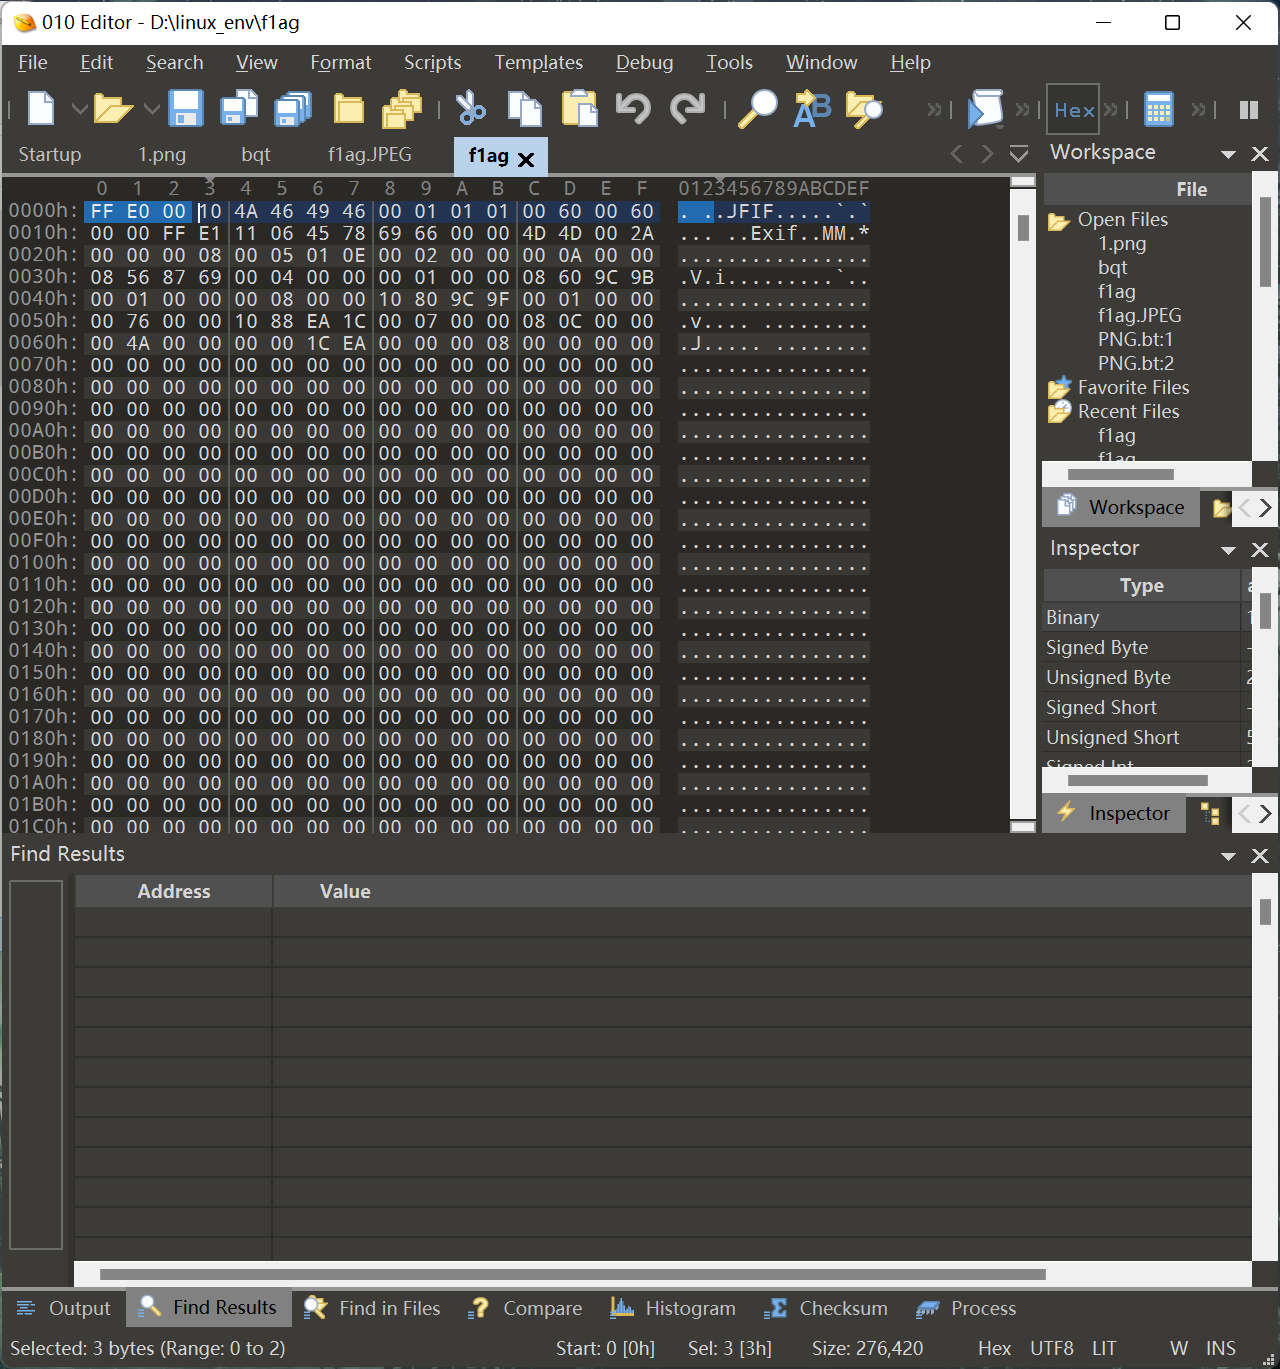1280x1369 pixels.
Task: Open Find Results panel options dropdown
Action: [1228, 856]
